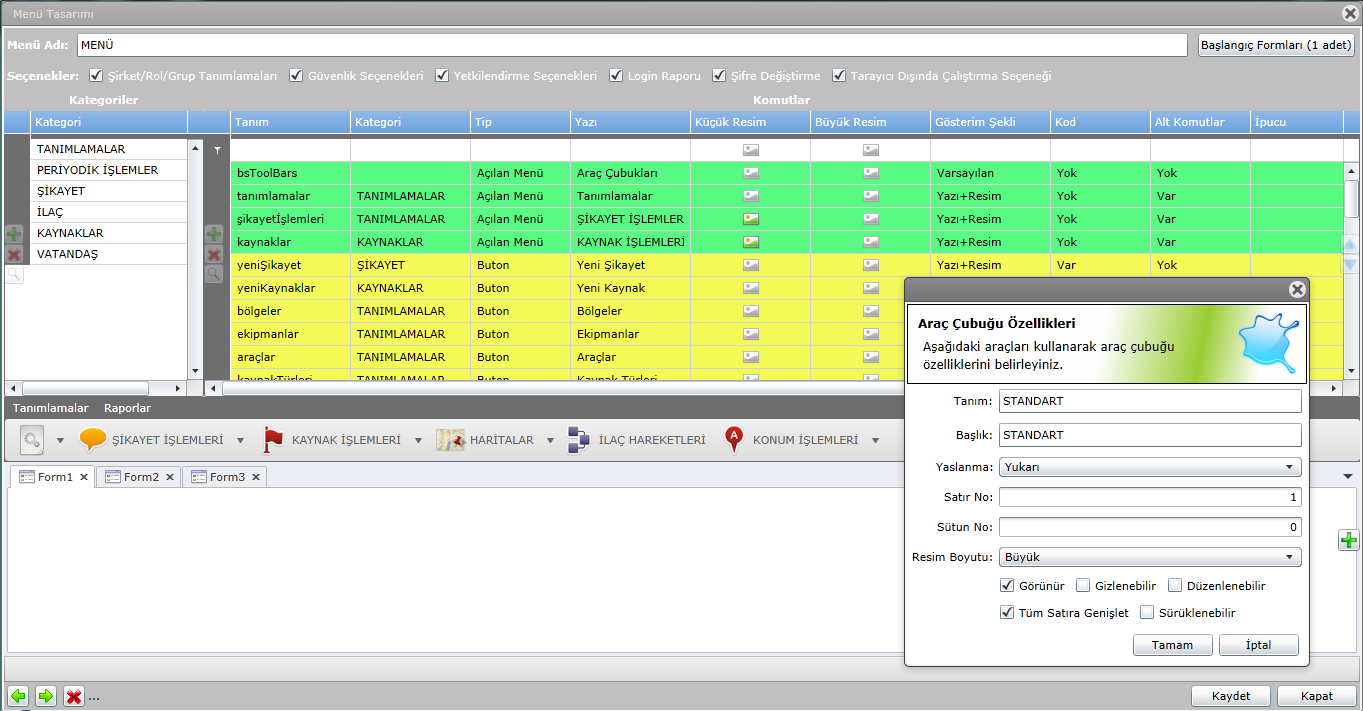
Task: Check the Gizlenebilir checkbox
Action: tap(1083, 585)
